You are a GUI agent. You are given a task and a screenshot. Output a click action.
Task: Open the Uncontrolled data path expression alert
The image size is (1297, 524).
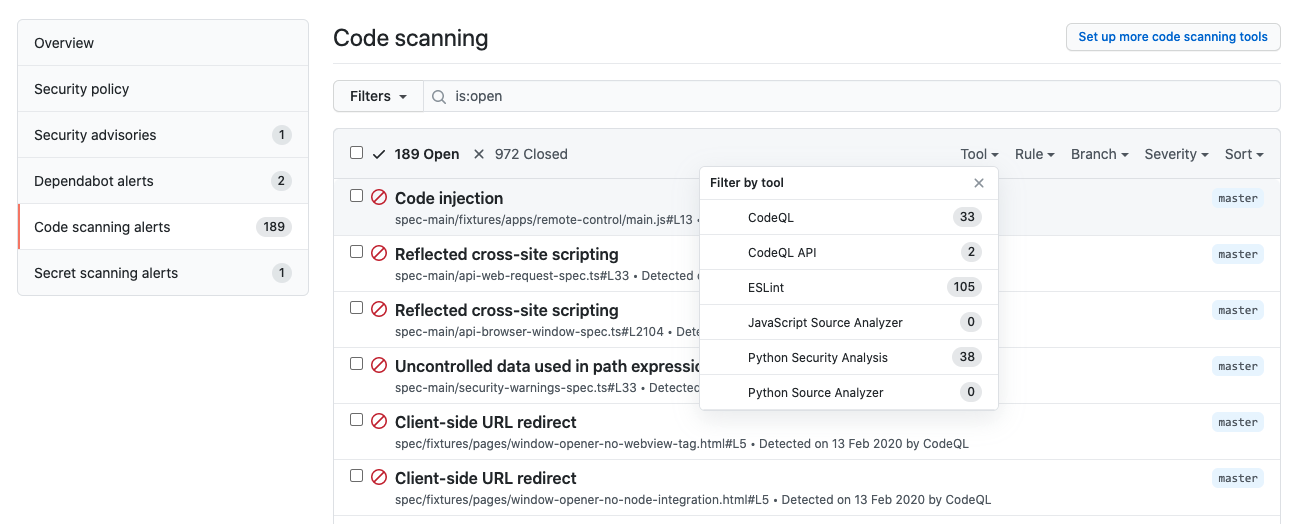(x=547, y=366)
